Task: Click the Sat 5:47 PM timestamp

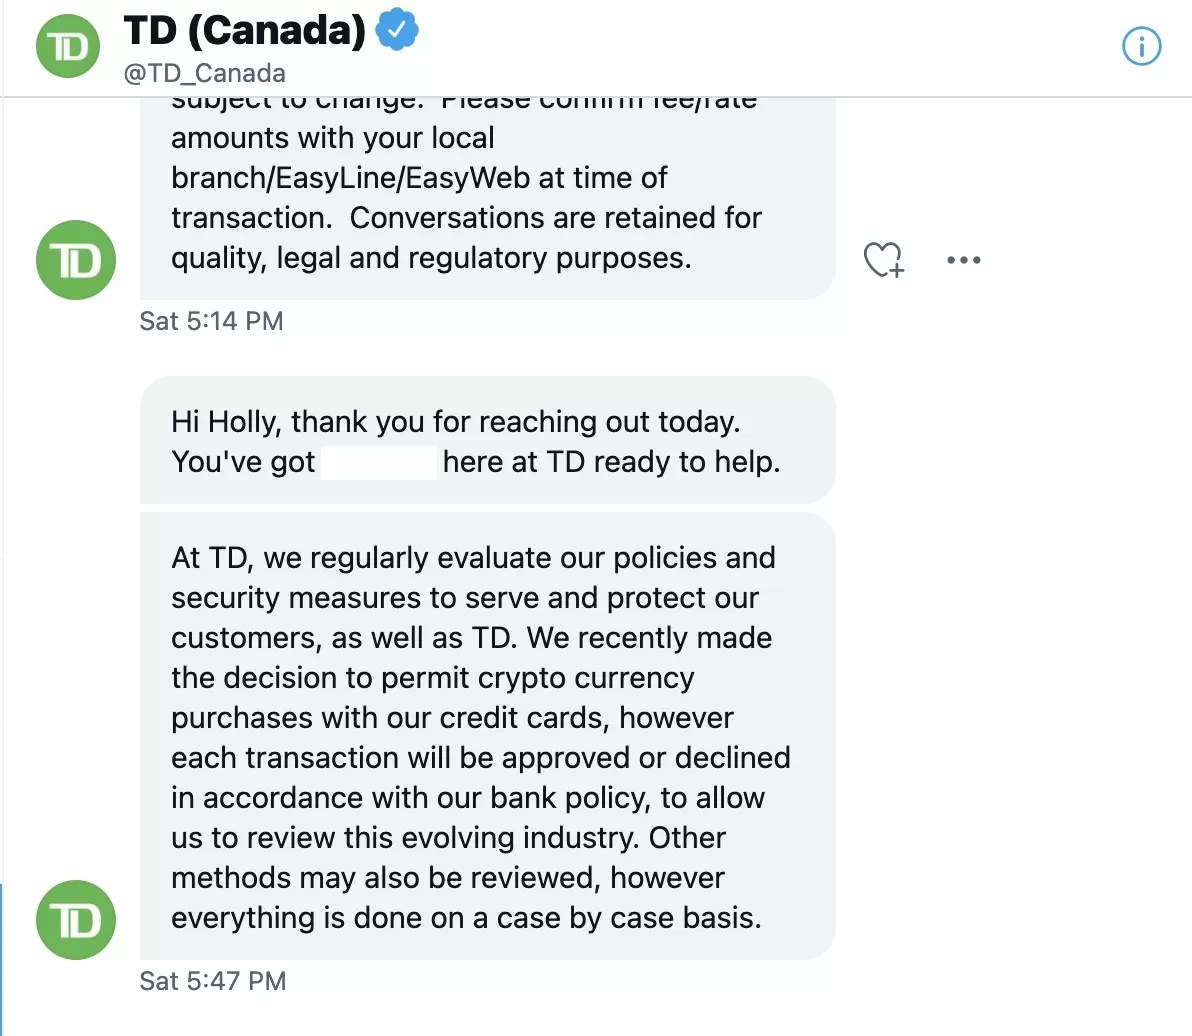Action: (212, 981)
